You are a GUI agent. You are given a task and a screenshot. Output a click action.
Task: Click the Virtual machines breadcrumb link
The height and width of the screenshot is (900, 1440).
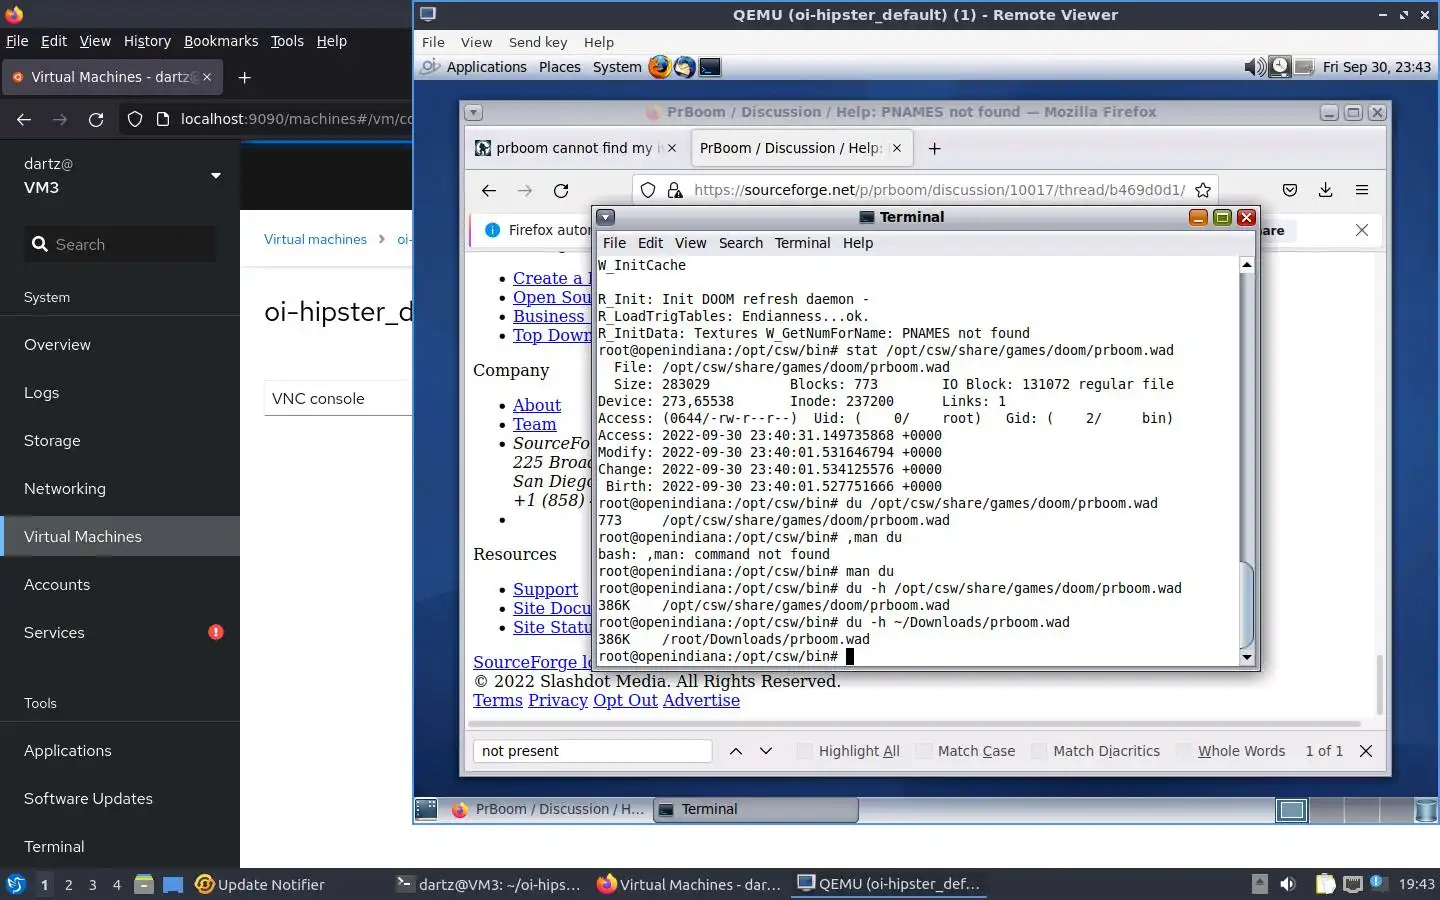[315, 239]
